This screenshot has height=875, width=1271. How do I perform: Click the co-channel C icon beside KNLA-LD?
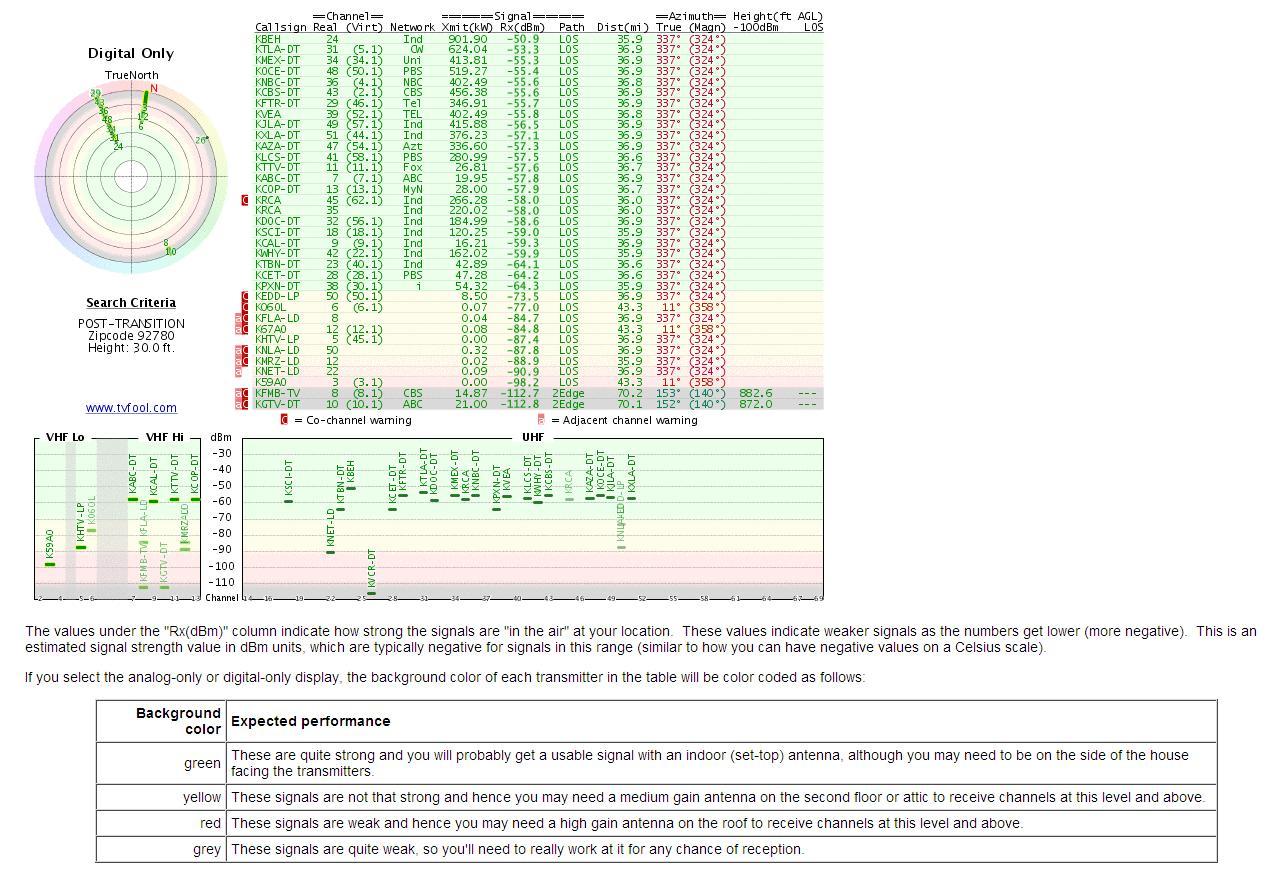coord(246,350)
